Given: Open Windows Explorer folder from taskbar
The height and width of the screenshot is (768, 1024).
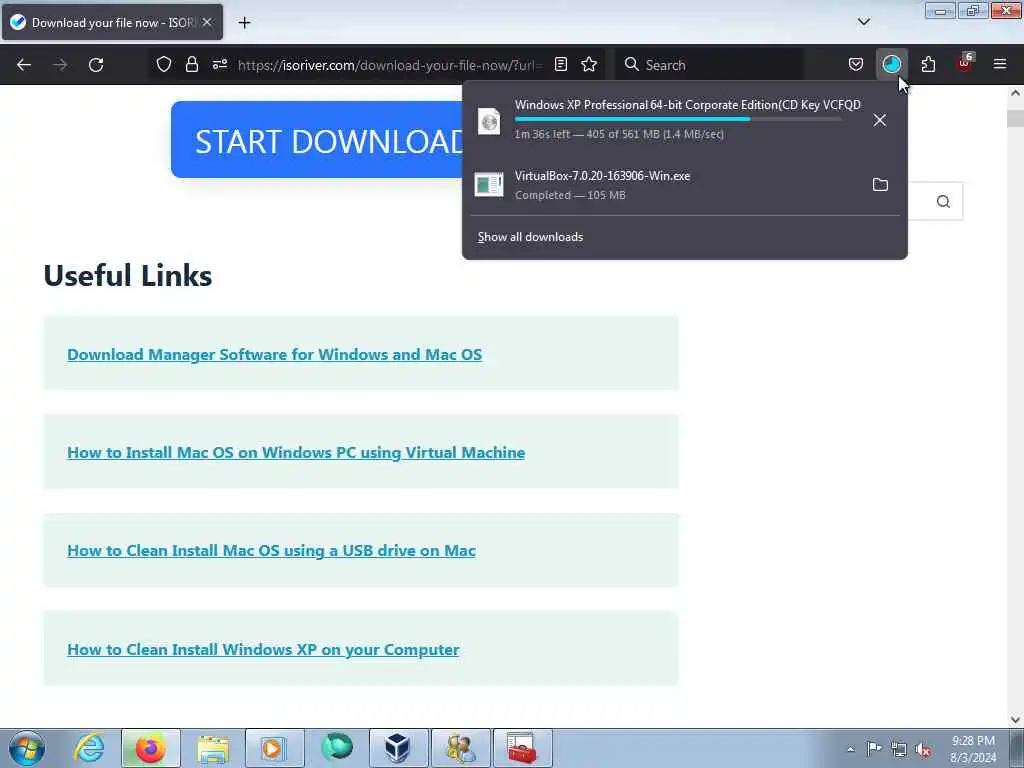Looking at the screenshot, I should [x=212, y=748].
